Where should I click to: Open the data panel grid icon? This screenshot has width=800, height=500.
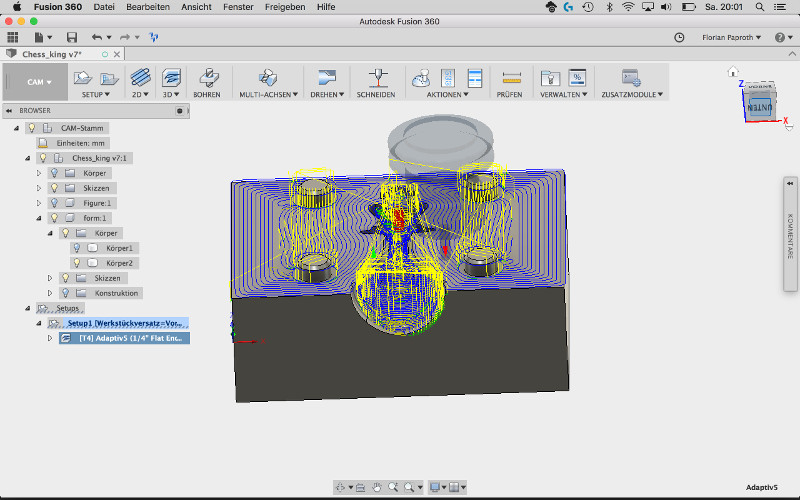pyautogui.click(x=14, y=37)
